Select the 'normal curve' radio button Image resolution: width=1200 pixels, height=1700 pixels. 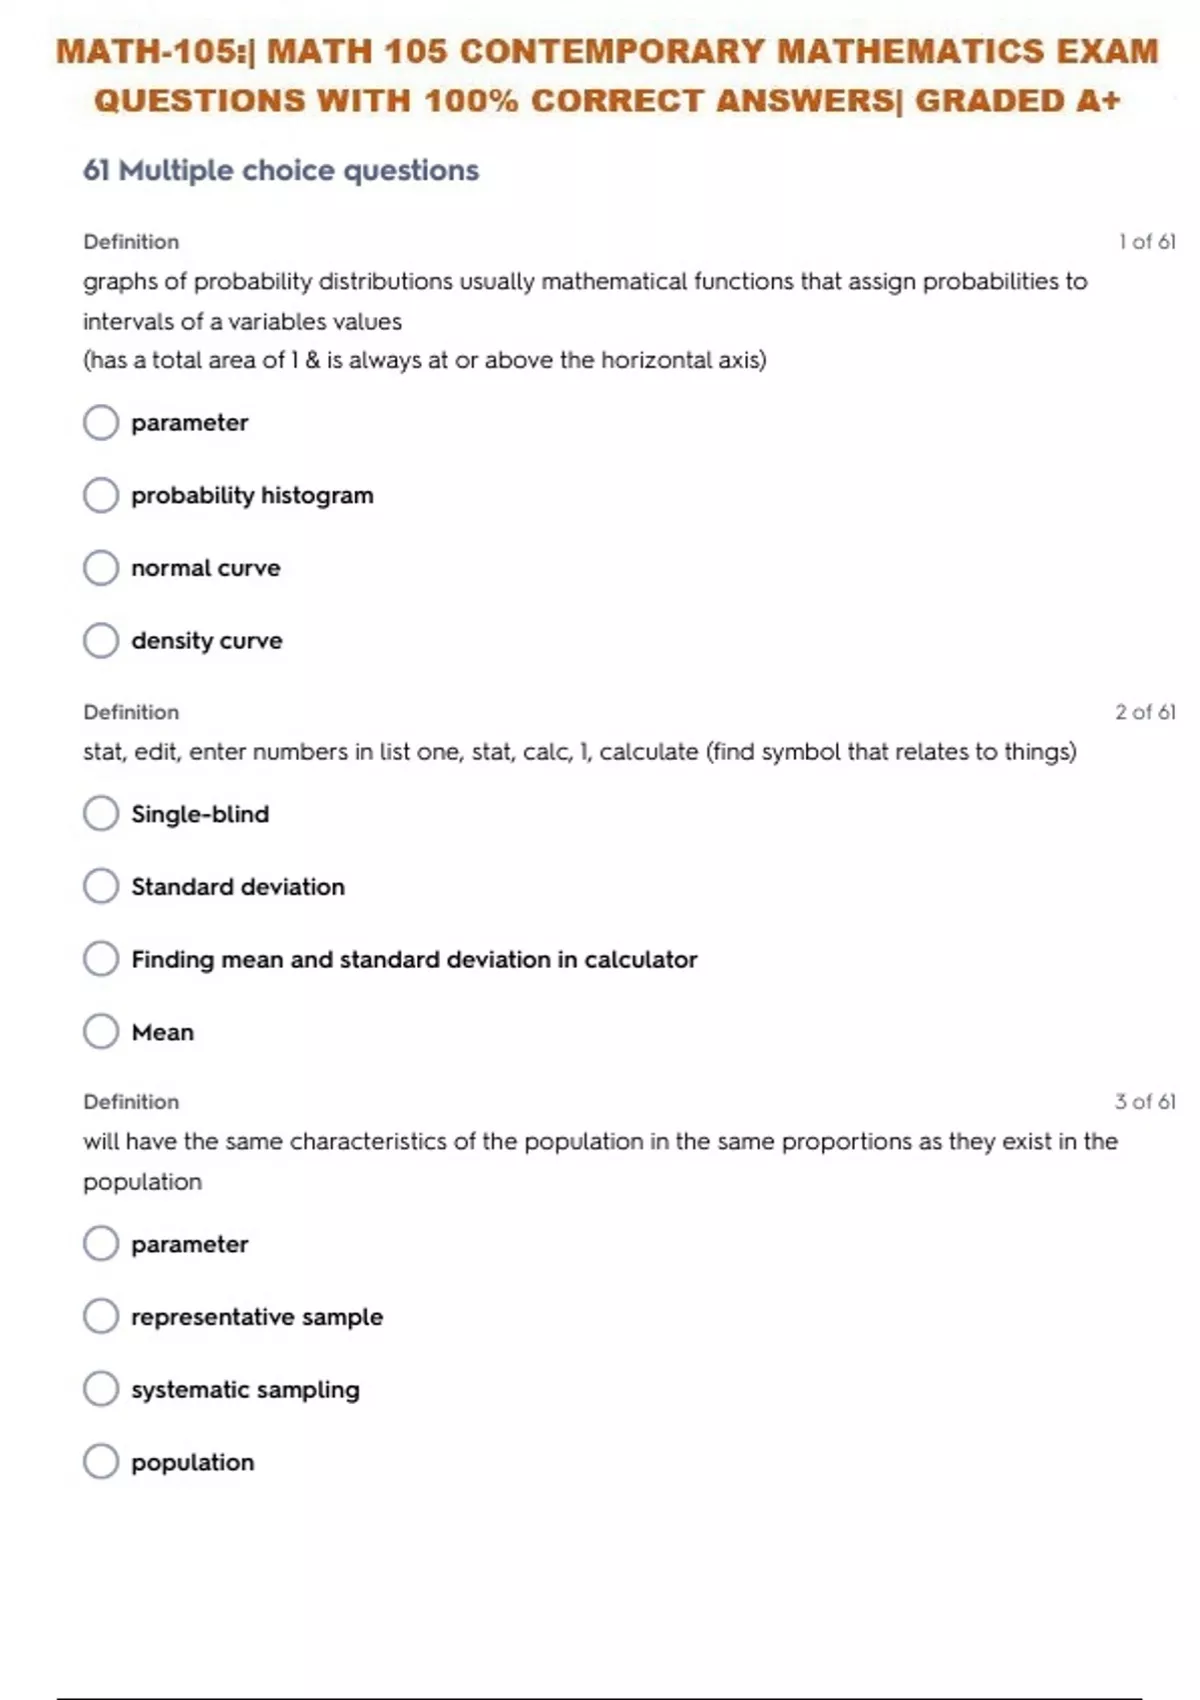click(101, 568)
